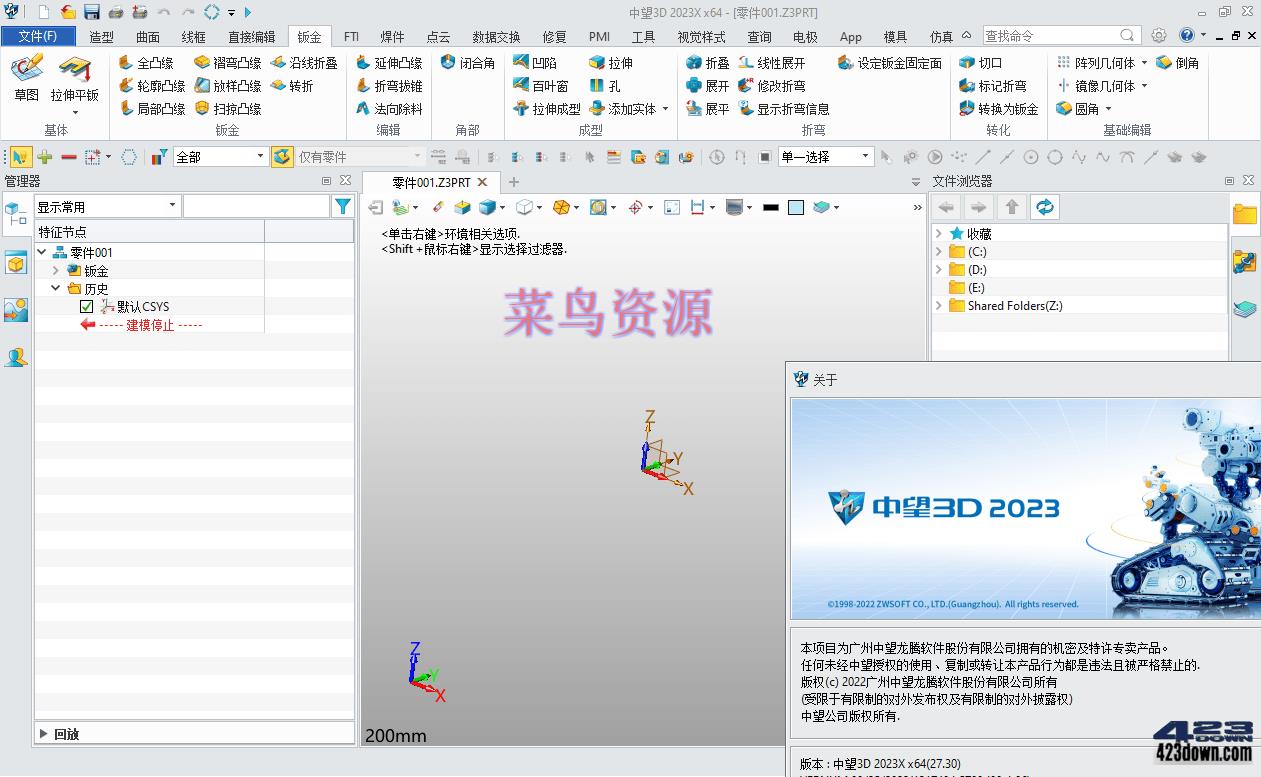Open the settings gear beside command search
This screenshot has width=1261, height=777.
pos(1158,34)
